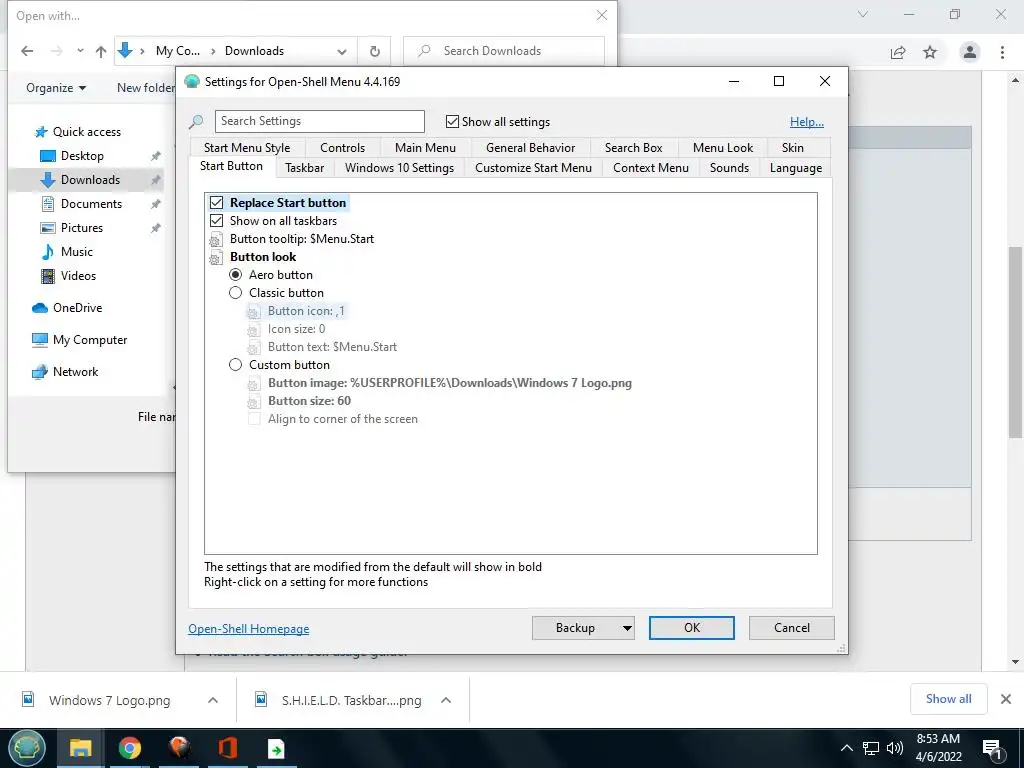Screen dimensions: 1024x768
Task: Click OK to apply settings
Action: (692, 628)
